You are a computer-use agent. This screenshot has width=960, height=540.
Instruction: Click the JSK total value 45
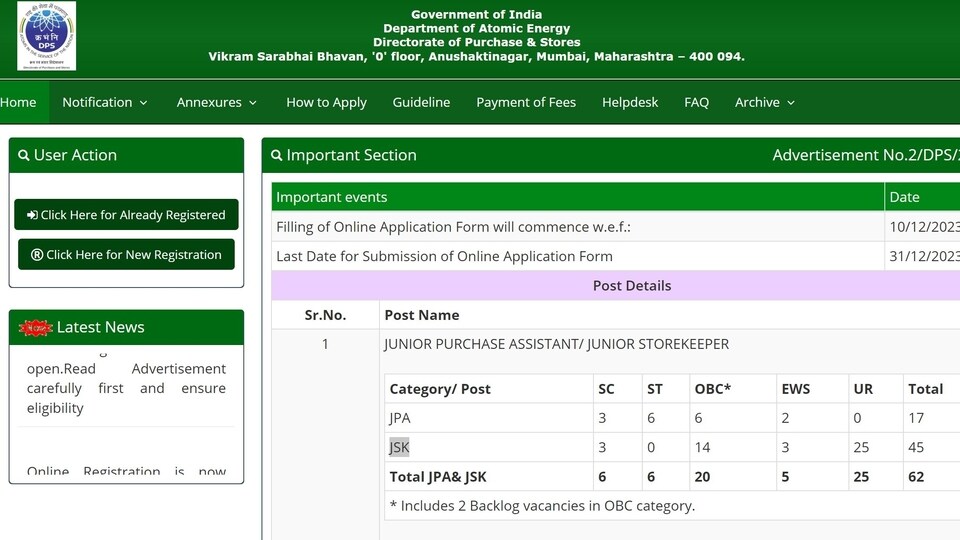coord(916,448)
